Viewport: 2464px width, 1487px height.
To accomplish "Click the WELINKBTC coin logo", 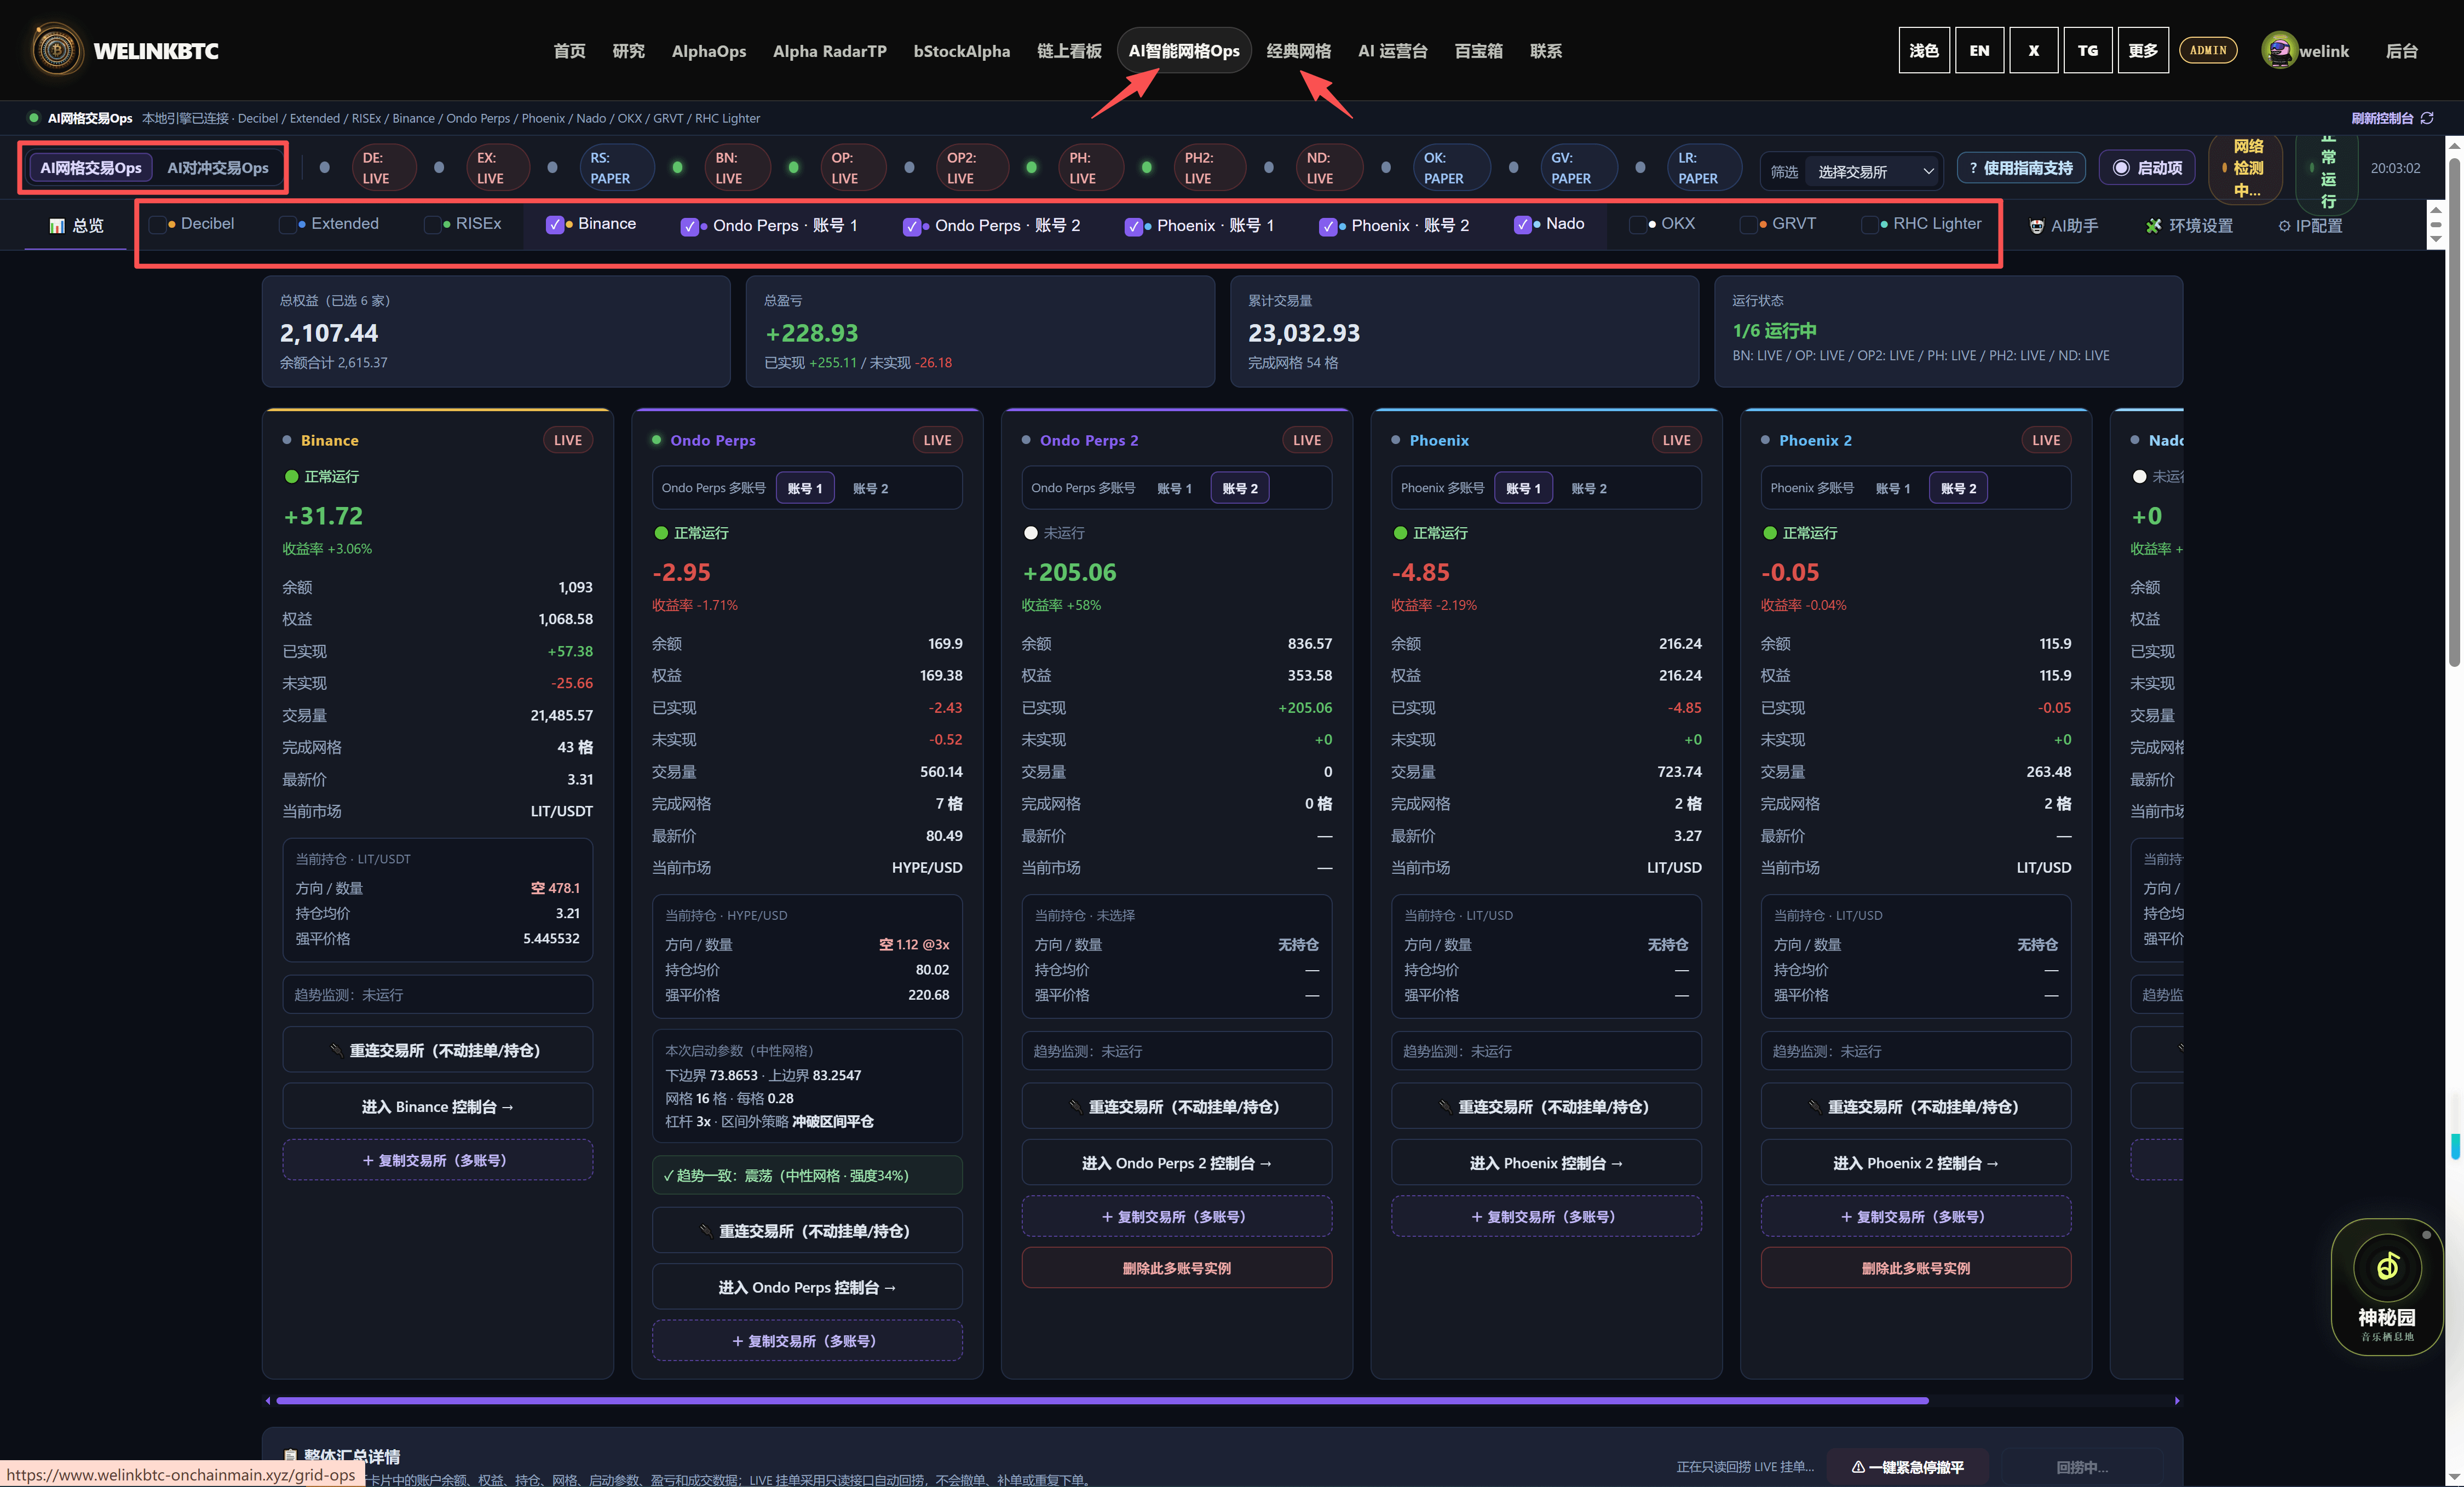I will [x=57, y=50].
